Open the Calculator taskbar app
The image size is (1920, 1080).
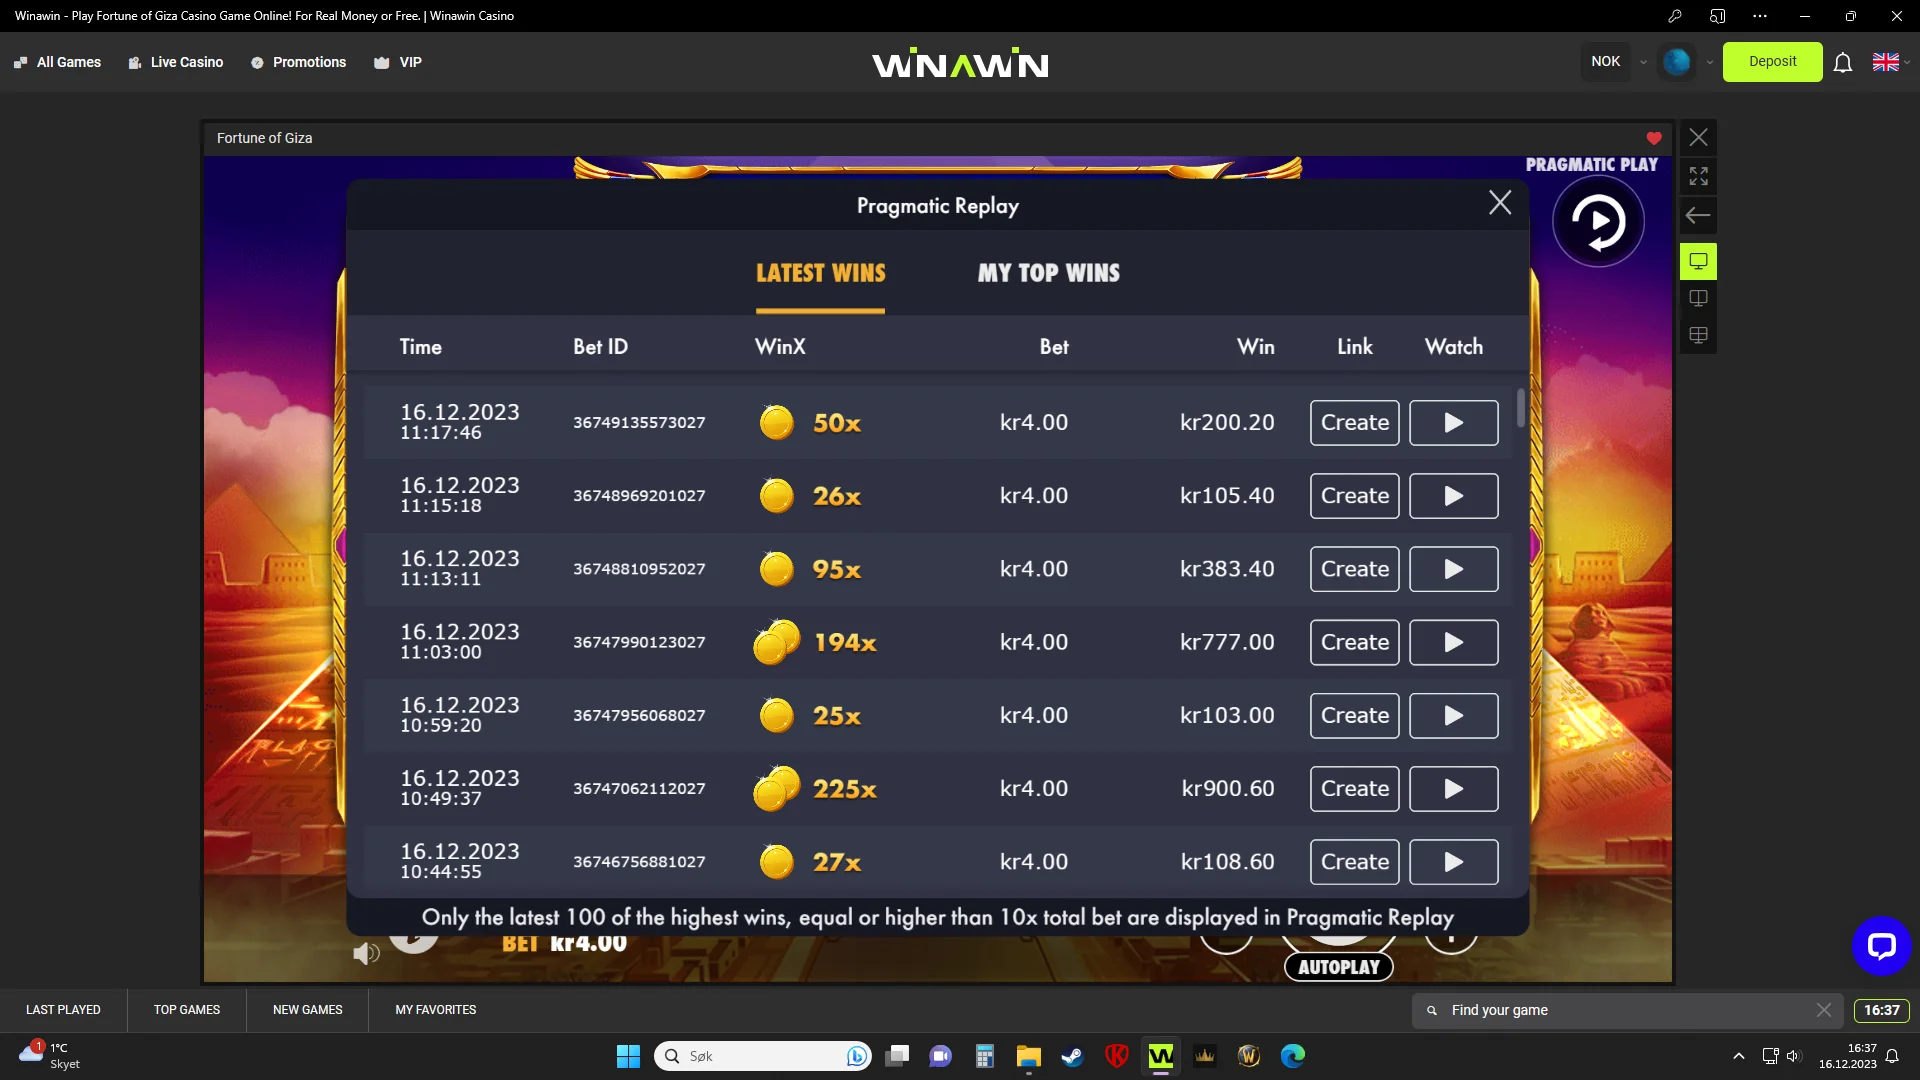985,1056
